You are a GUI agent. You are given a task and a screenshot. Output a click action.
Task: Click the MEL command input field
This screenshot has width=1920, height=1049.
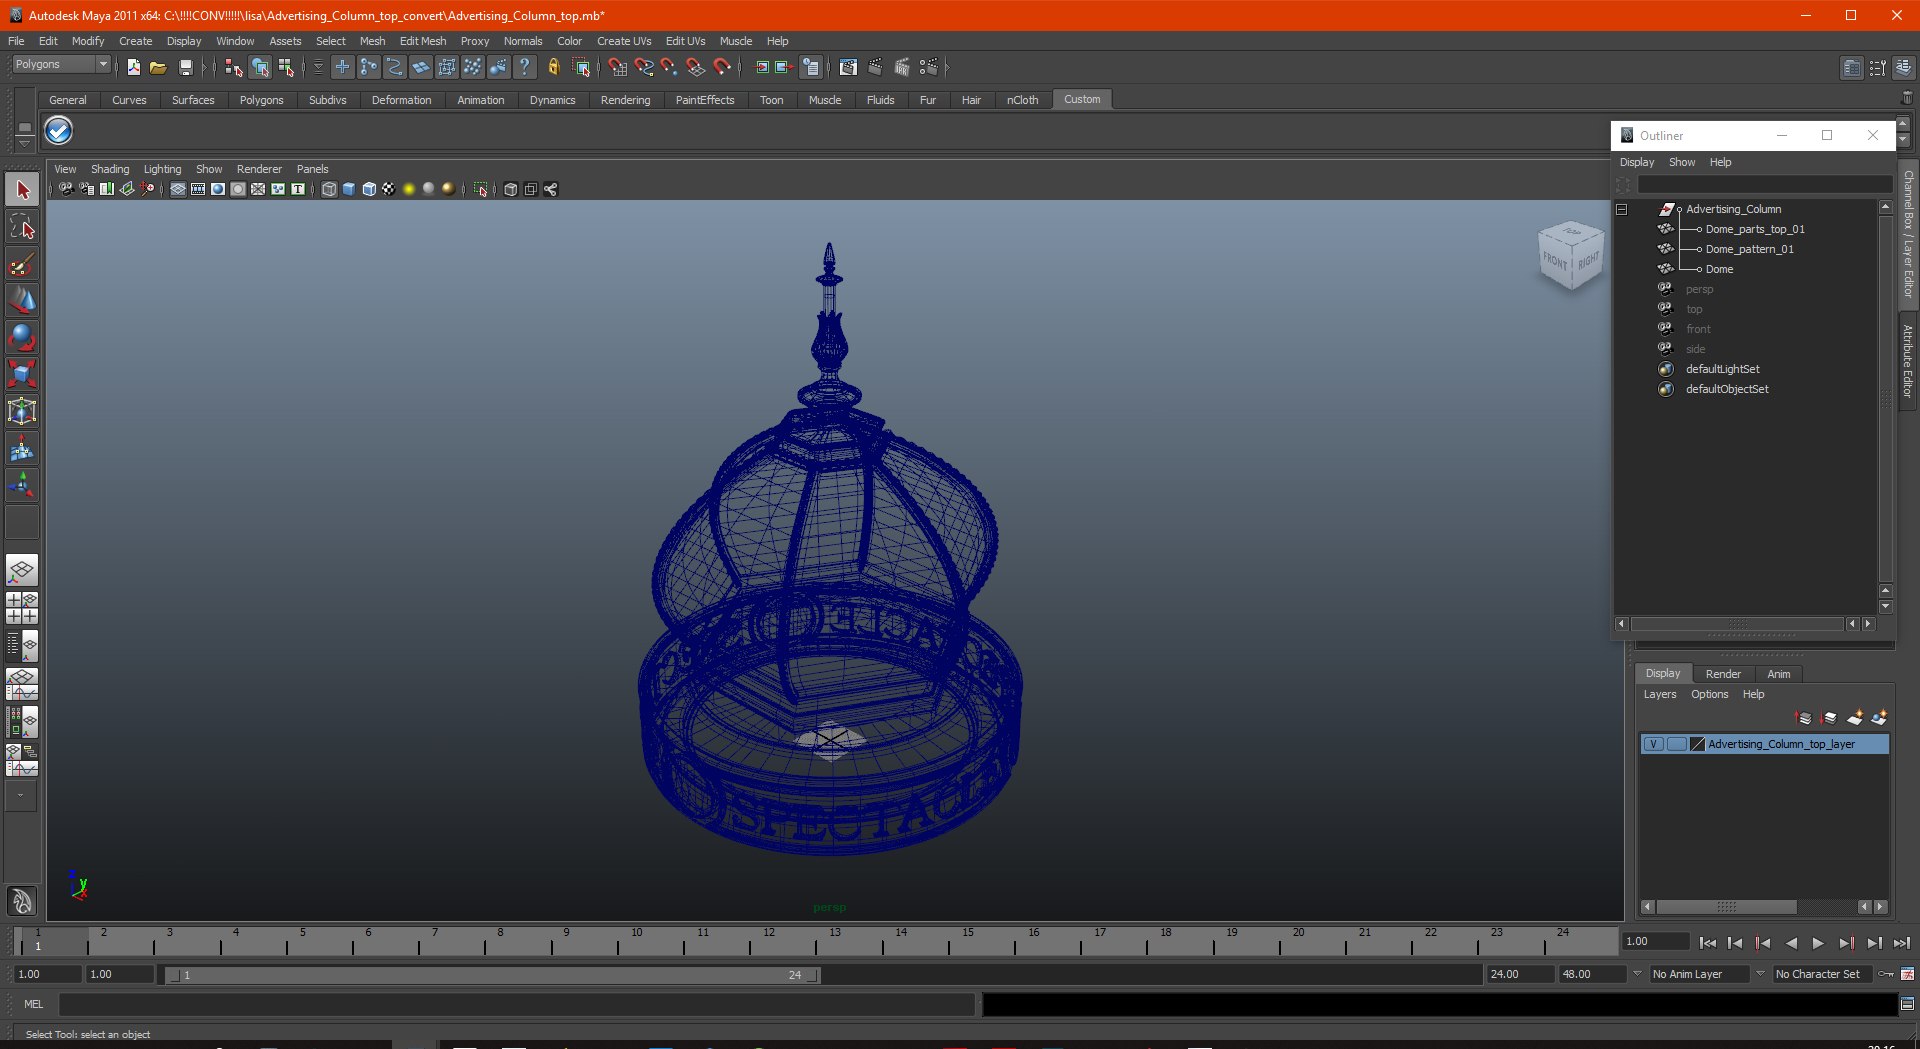516,1004
